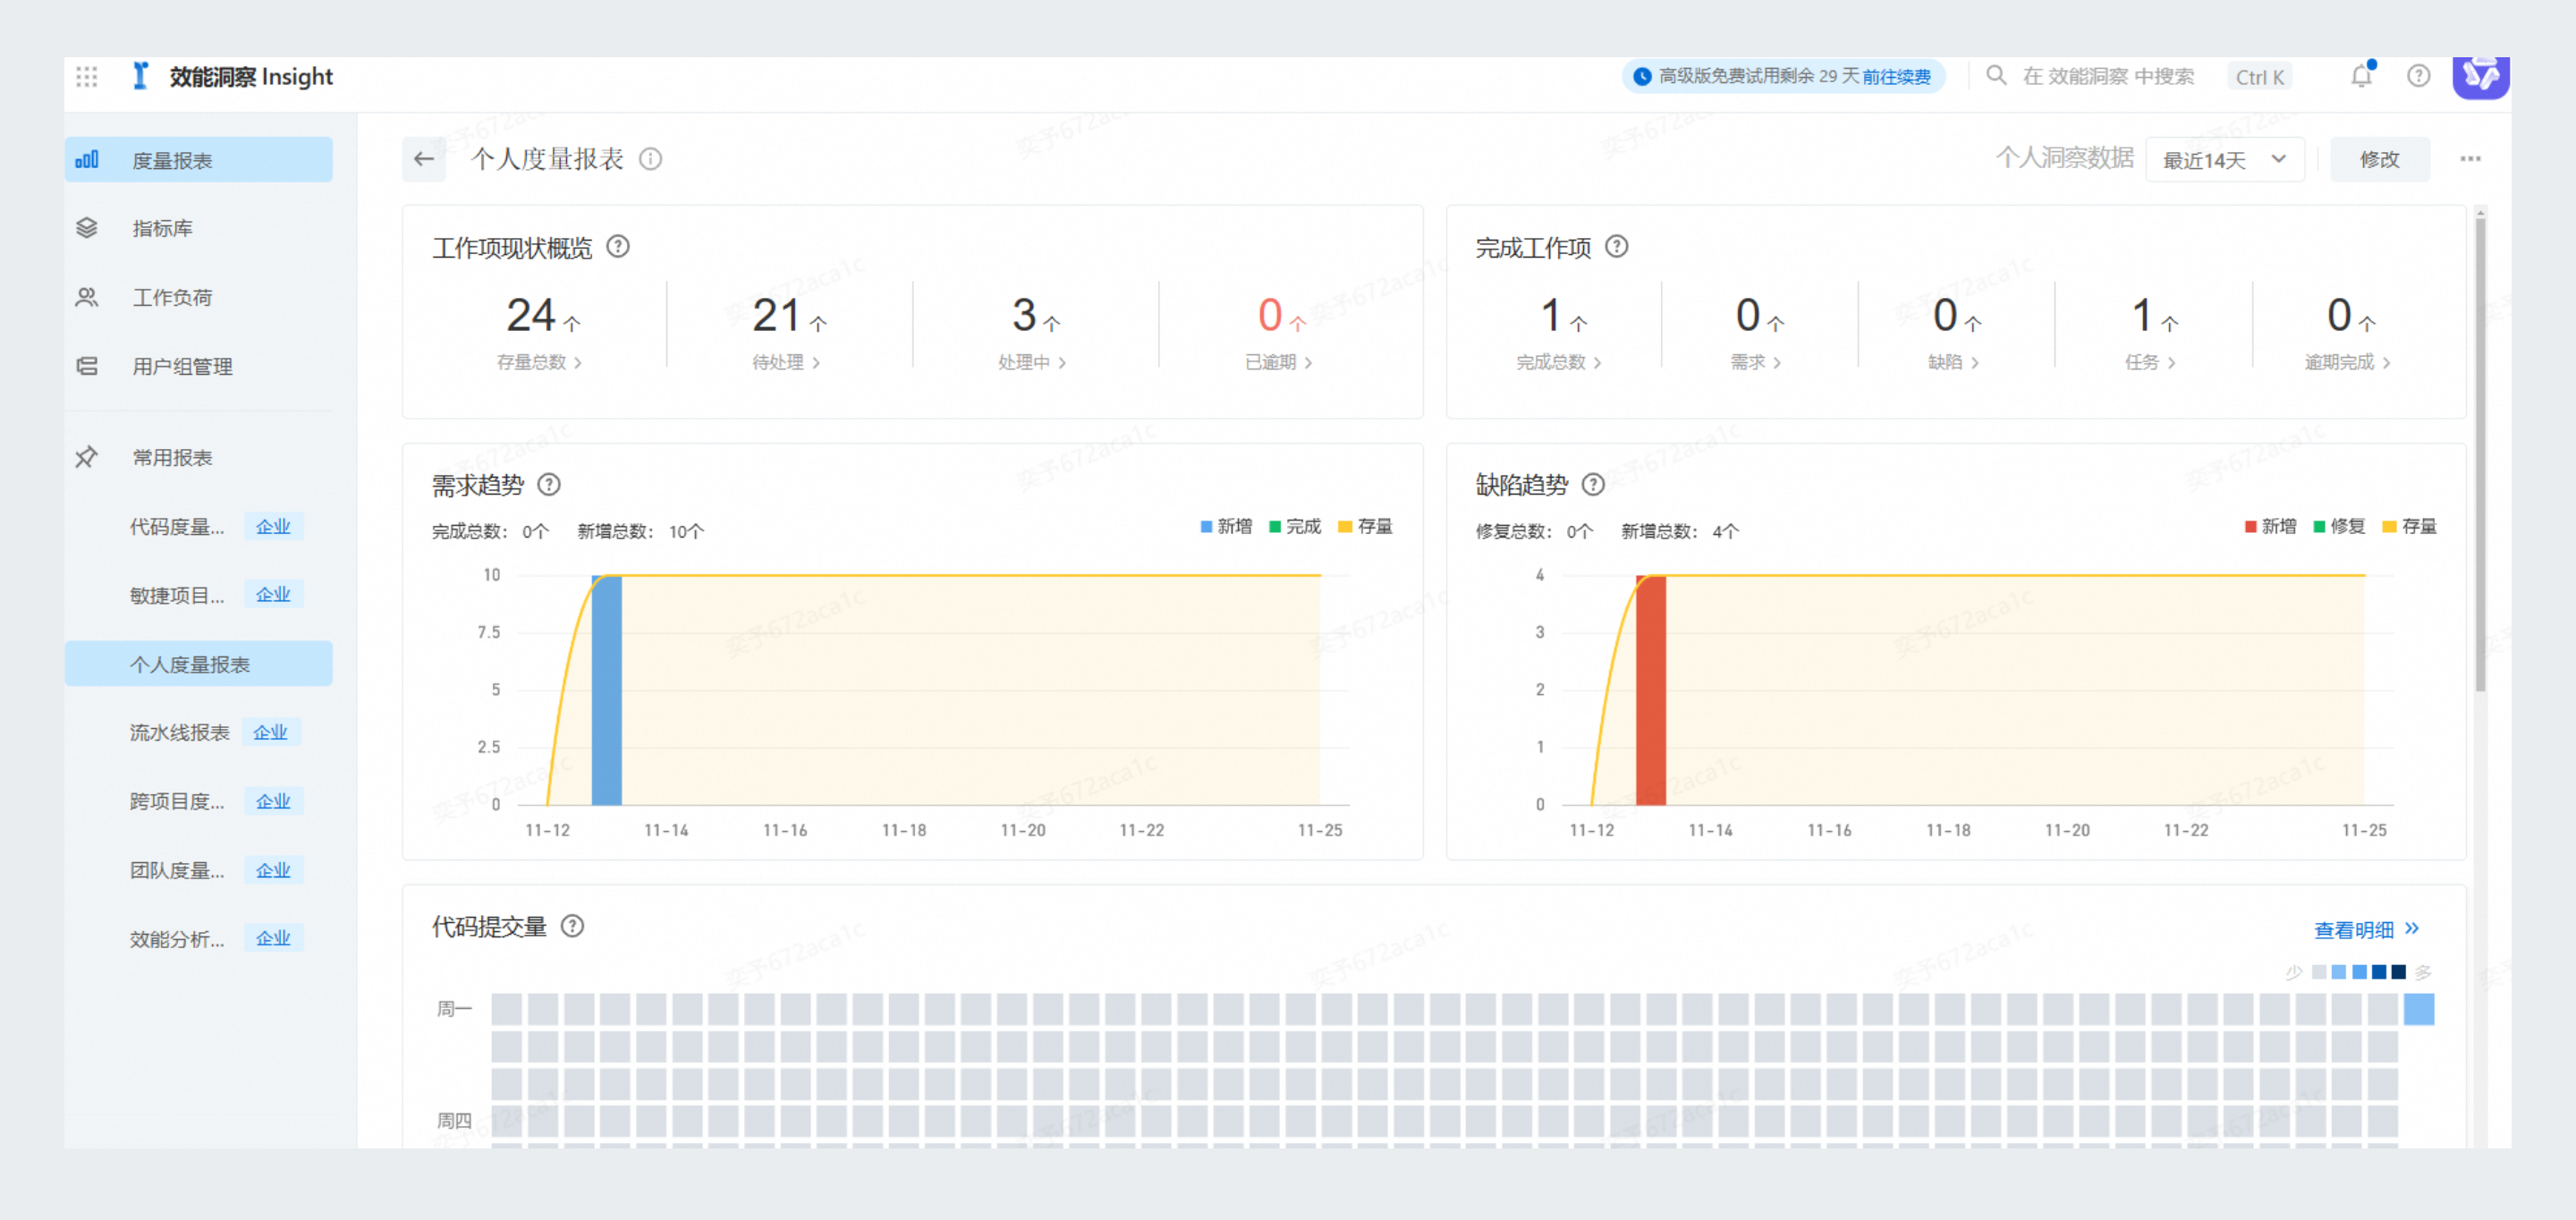Image resolution: width=2576 pixels, height=1220 pixels.
Task: Expand 需求 completed details
Action: point(1755,362)
